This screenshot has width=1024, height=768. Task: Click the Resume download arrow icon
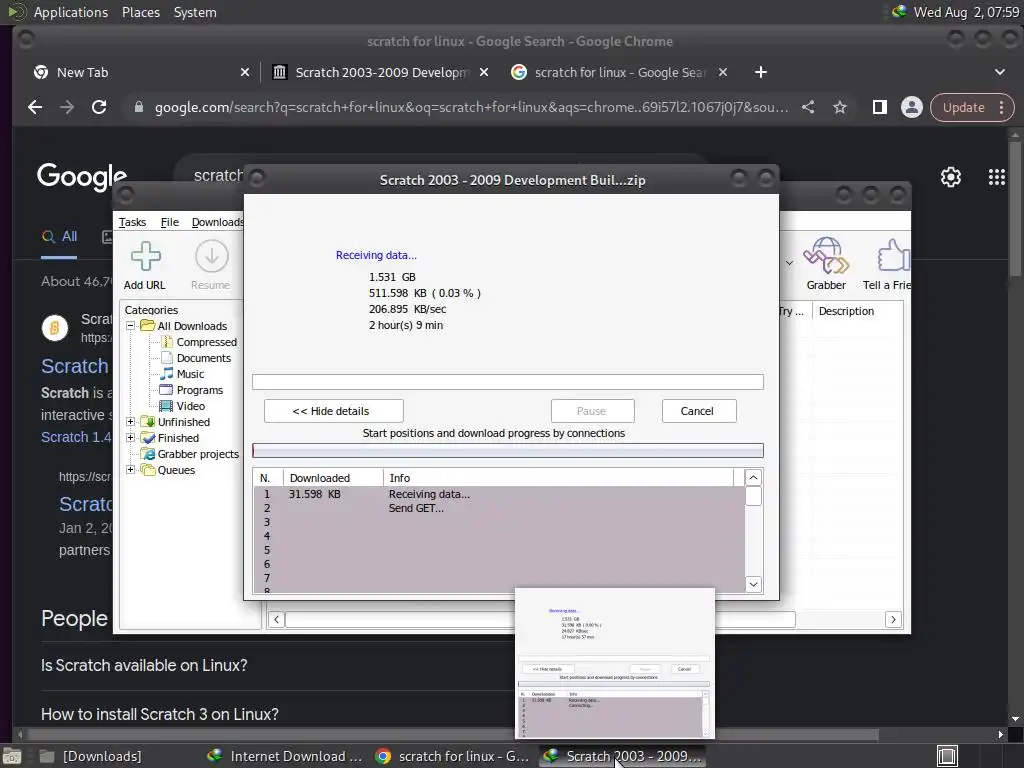click(x=212, y=256)
